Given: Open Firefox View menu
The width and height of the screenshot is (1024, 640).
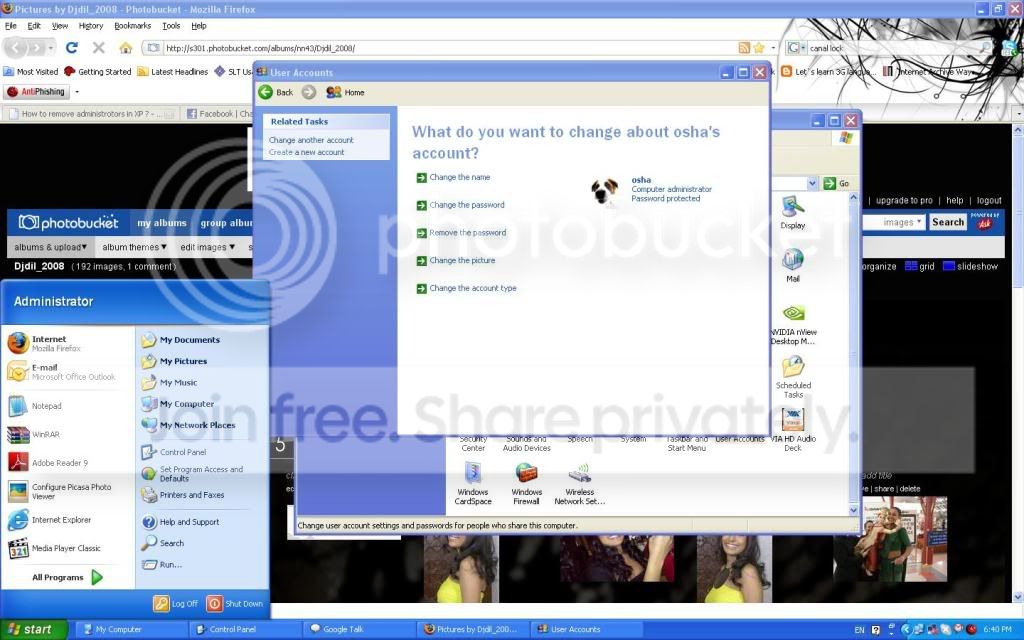Looking at the screenshot, I should 60,26.
